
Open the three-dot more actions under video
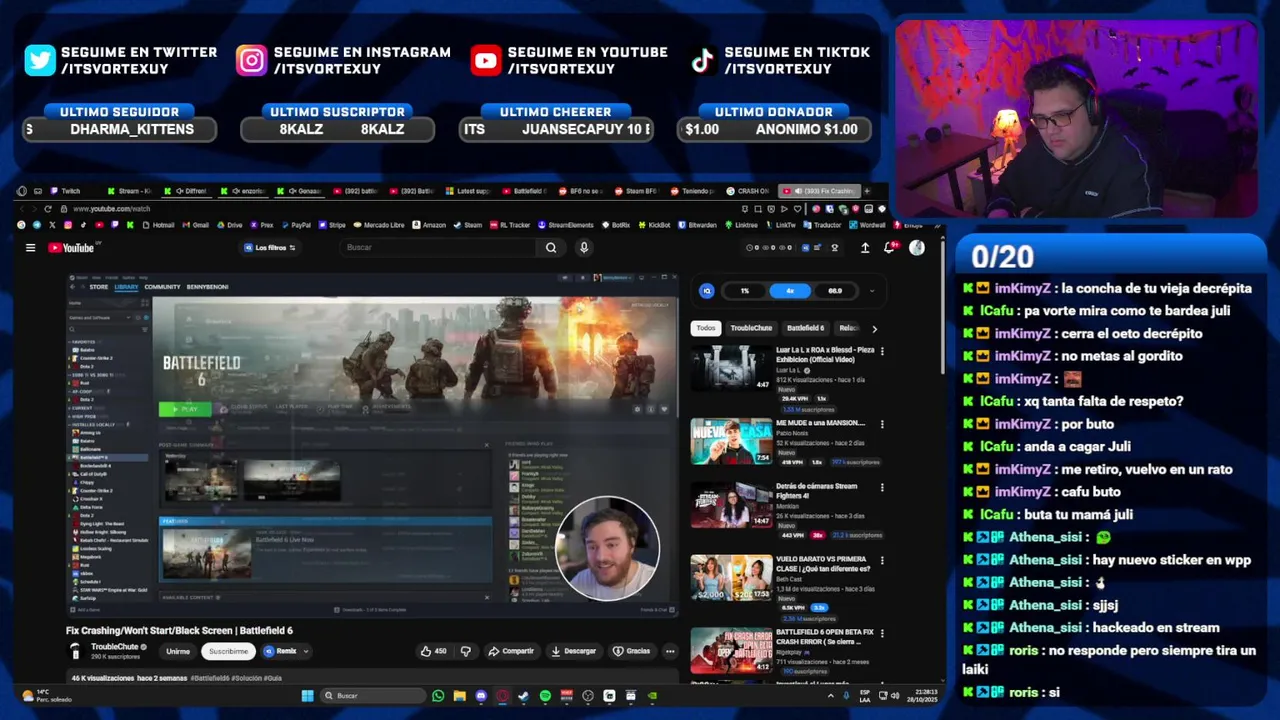[670, 651]
